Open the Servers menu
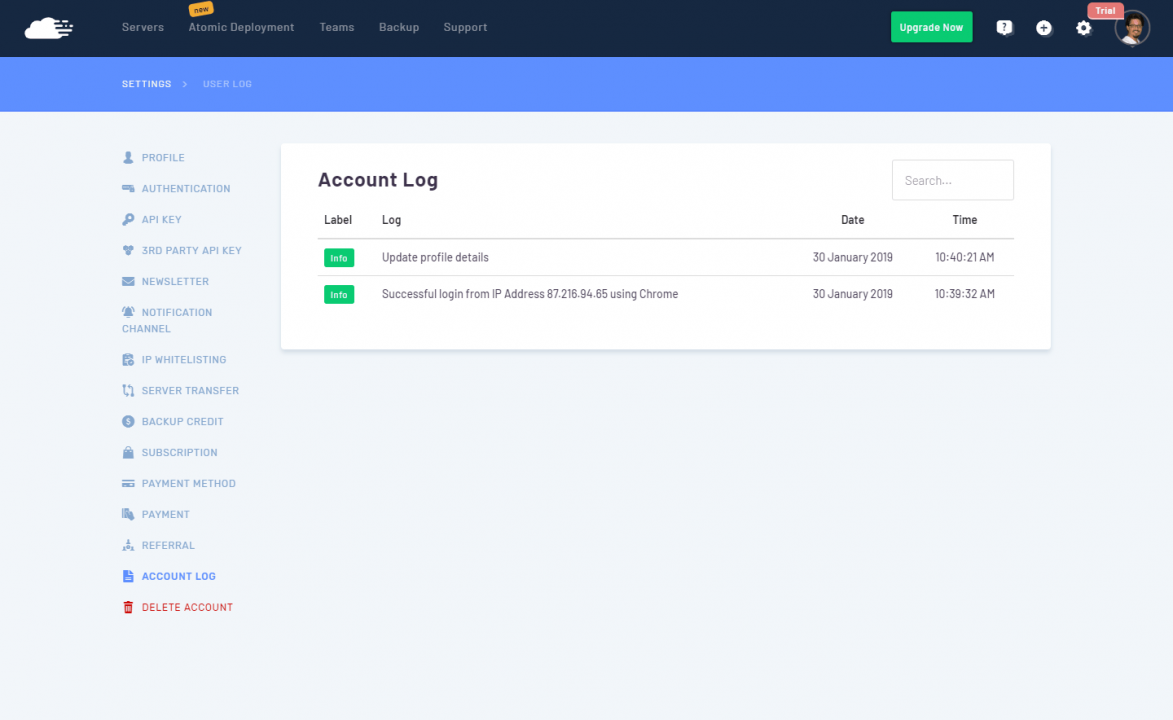1173x720 pixels. point(142,27)
